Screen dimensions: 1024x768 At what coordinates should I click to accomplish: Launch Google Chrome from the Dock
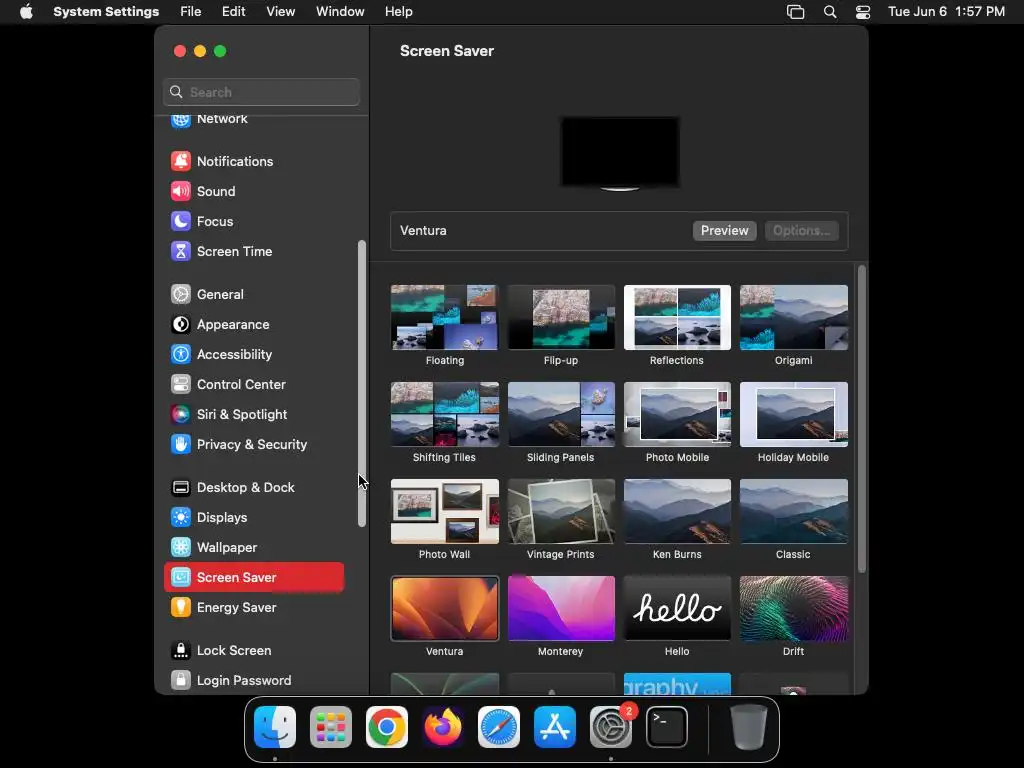[387, 727]
